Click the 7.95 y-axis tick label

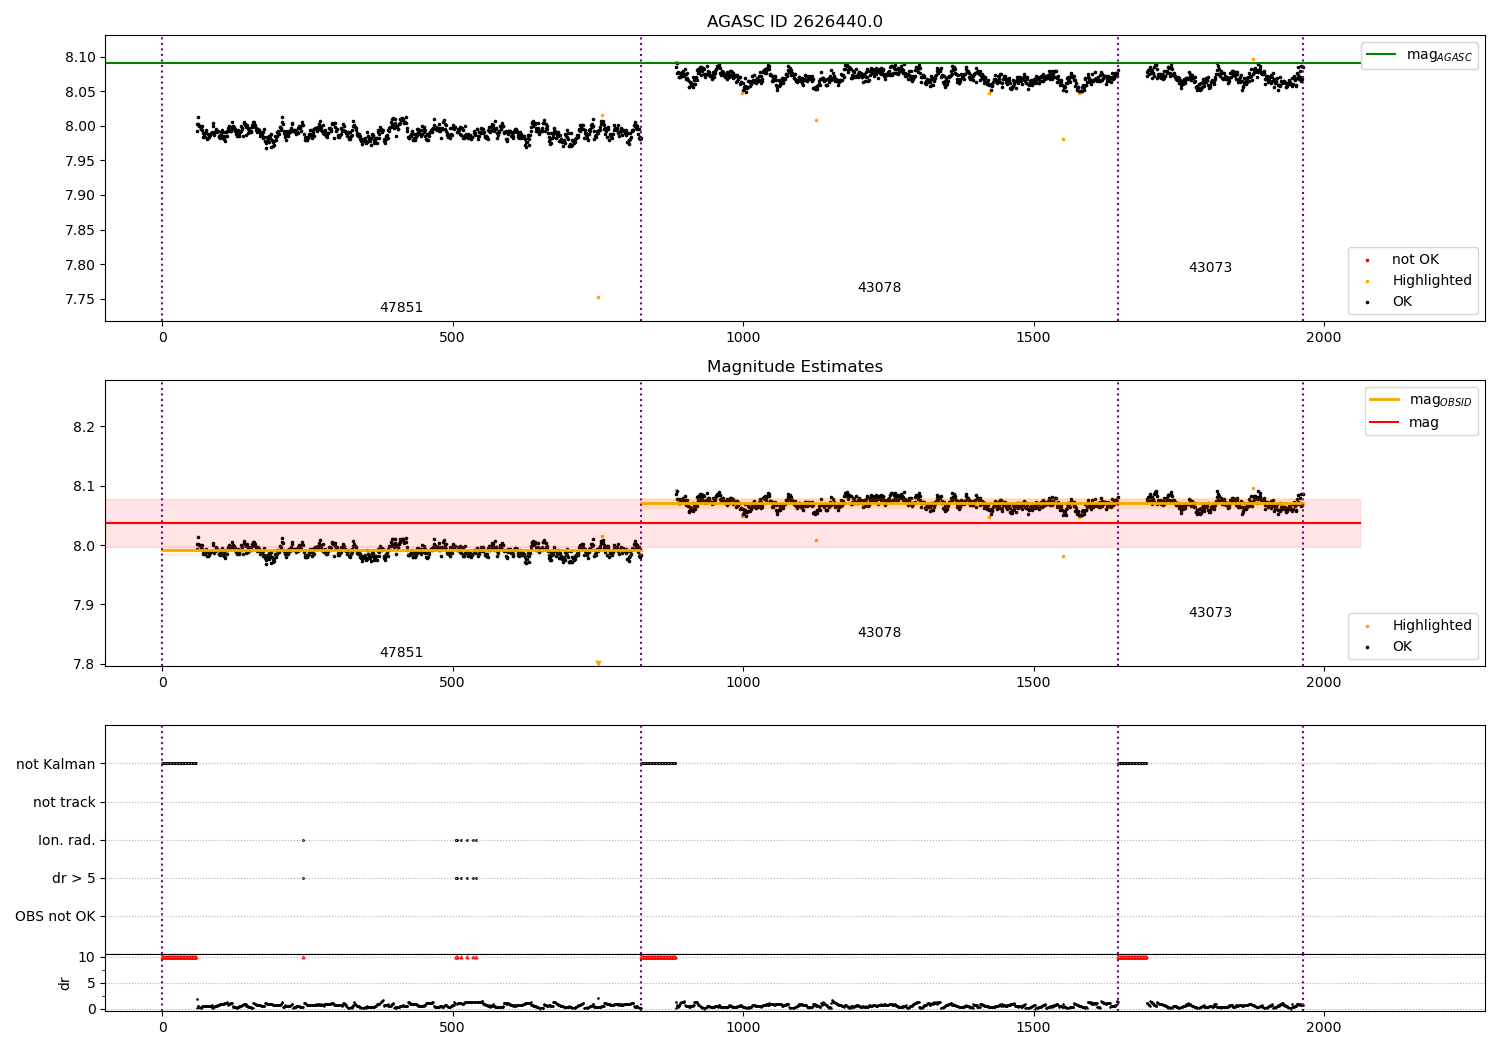pos(80,161)
